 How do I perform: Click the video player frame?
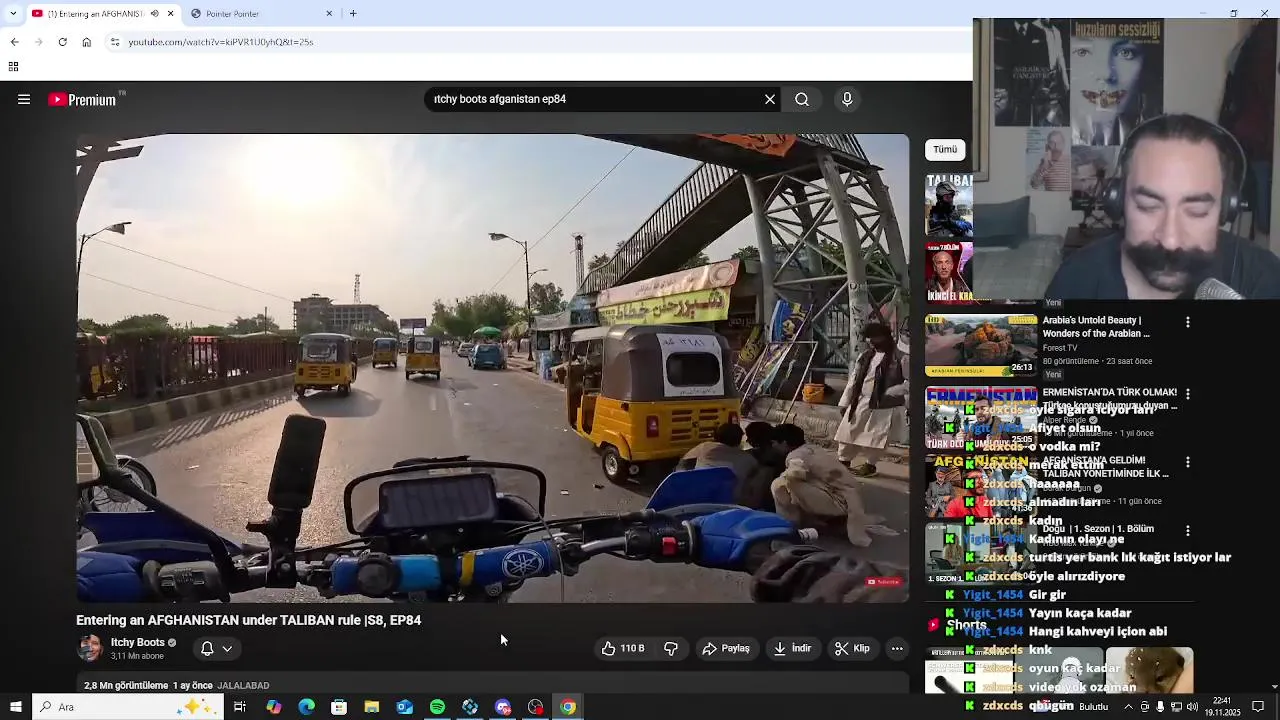click(x=493, y=368)
